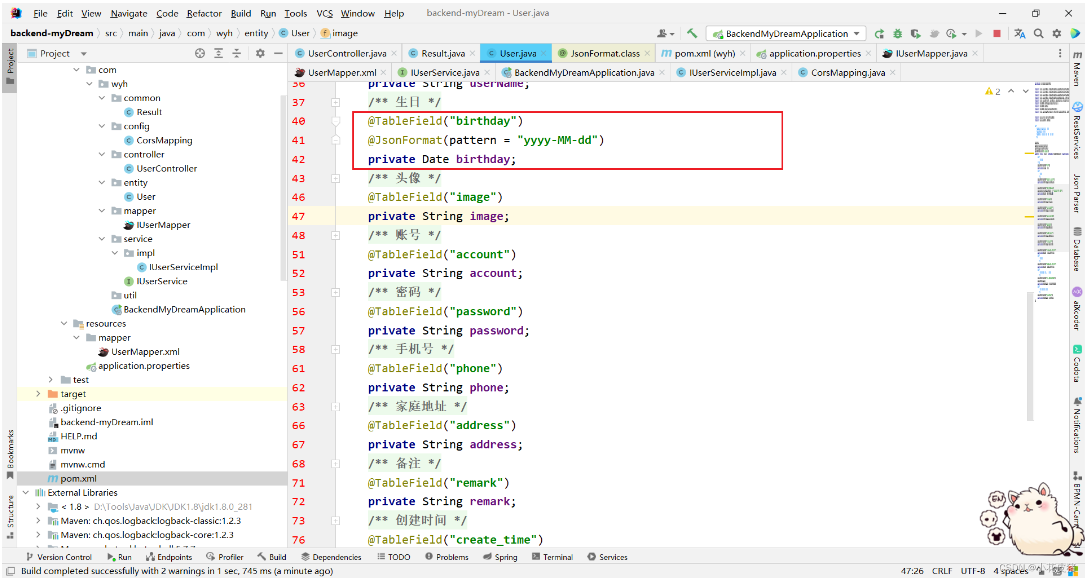Open the Endpoints tool window
The width and height of the screenshot is (1085, 585).
[169, 557]
